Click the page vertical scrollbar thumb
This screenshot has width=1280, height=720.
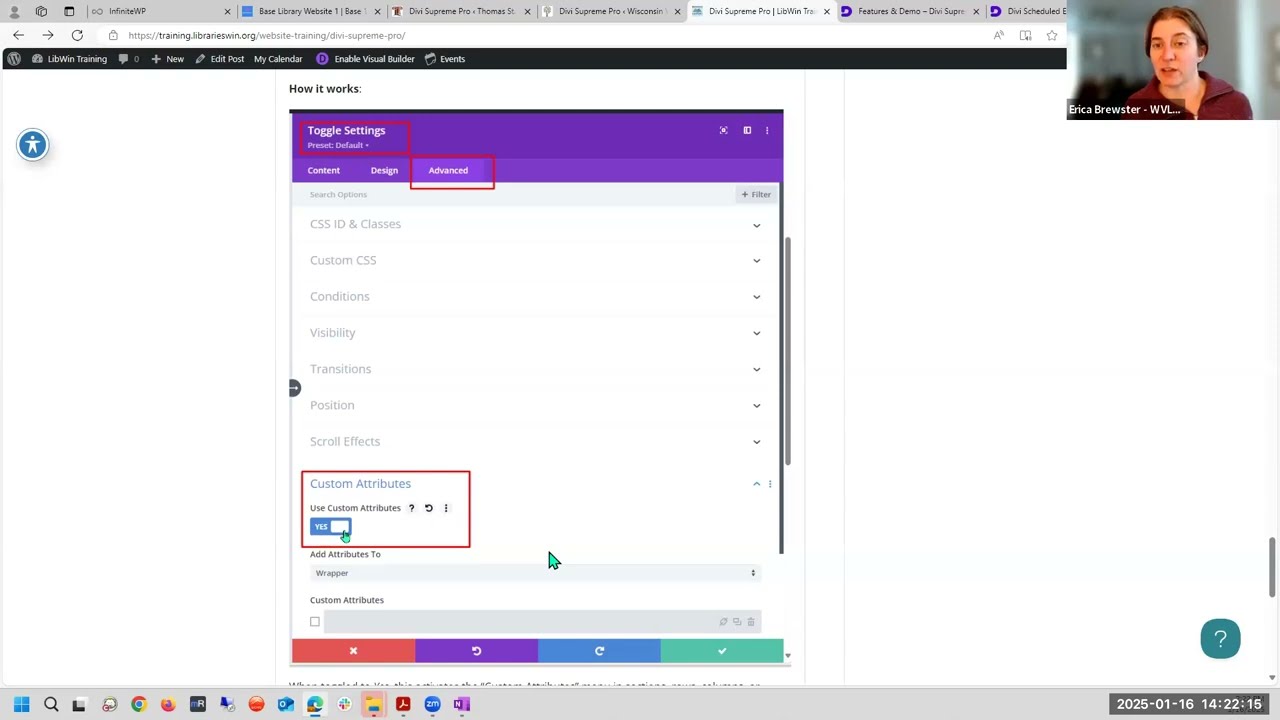pyautogui.click(x=1272, y=566)
